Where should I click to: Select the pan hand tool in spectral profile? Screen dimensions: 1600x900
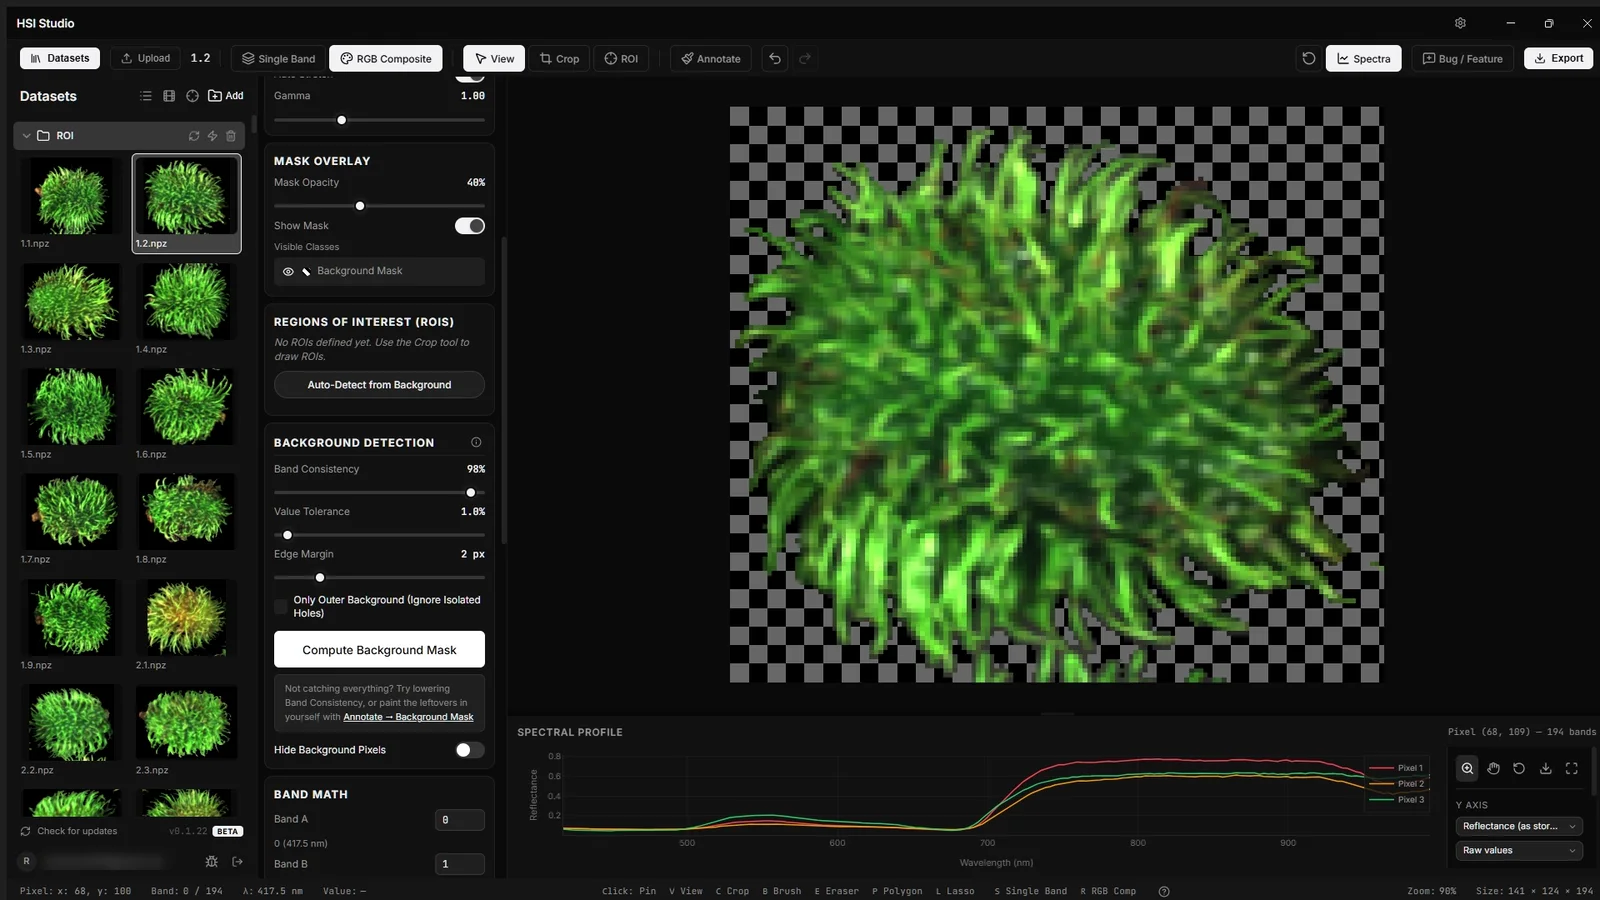click(x=1493, y=768)
